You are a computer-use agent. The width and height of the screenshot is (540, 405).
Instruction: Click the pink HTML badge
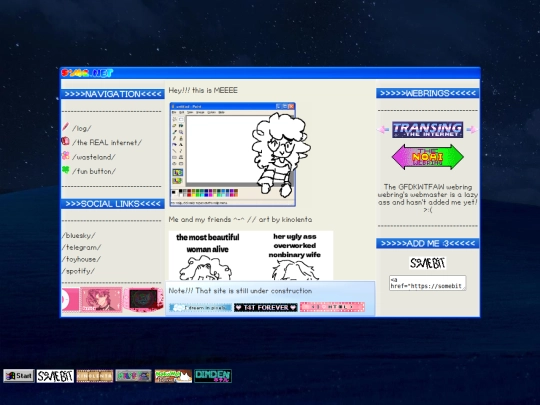tap(332, 307)
